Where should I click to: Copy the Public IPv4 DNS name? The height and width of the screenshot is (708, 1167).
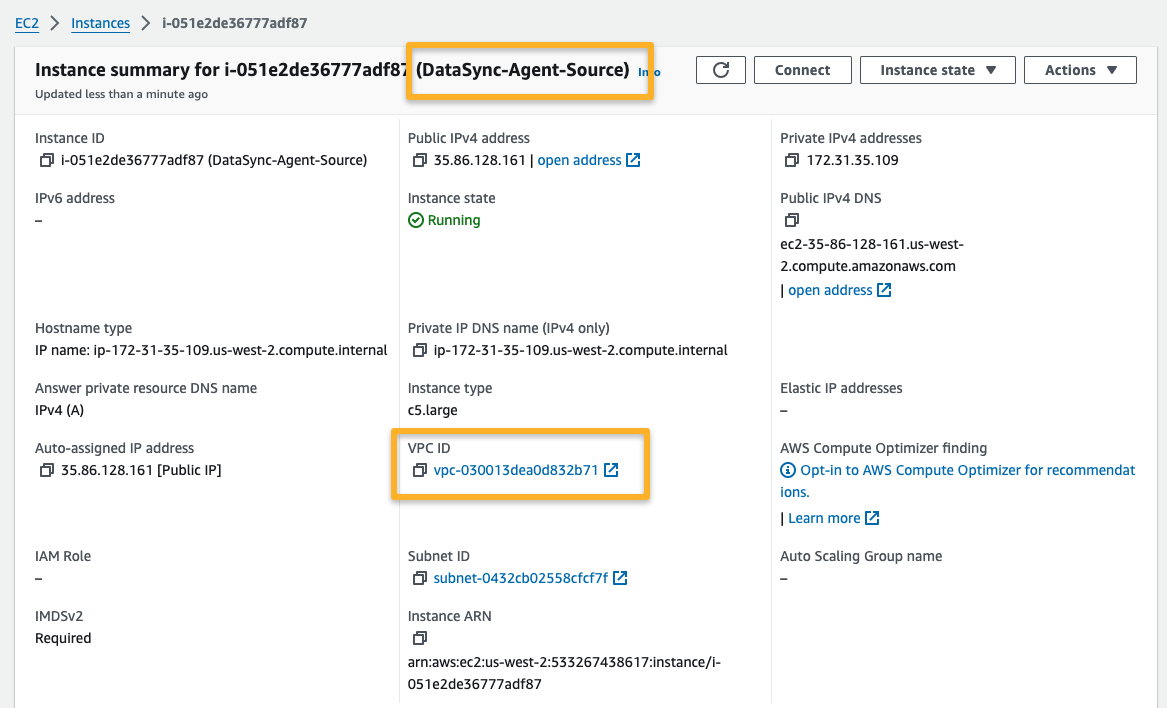tap(792, 220)
